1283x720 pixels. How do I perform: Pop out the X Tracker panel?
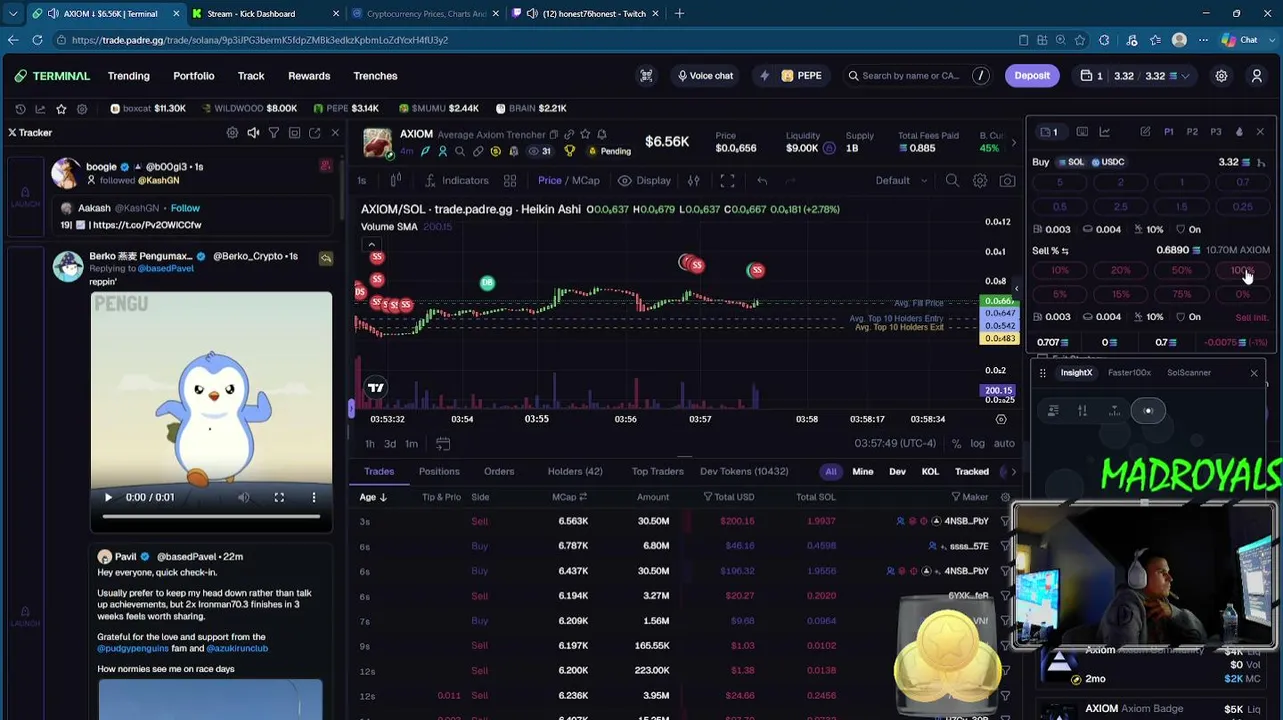coord(315,132)
